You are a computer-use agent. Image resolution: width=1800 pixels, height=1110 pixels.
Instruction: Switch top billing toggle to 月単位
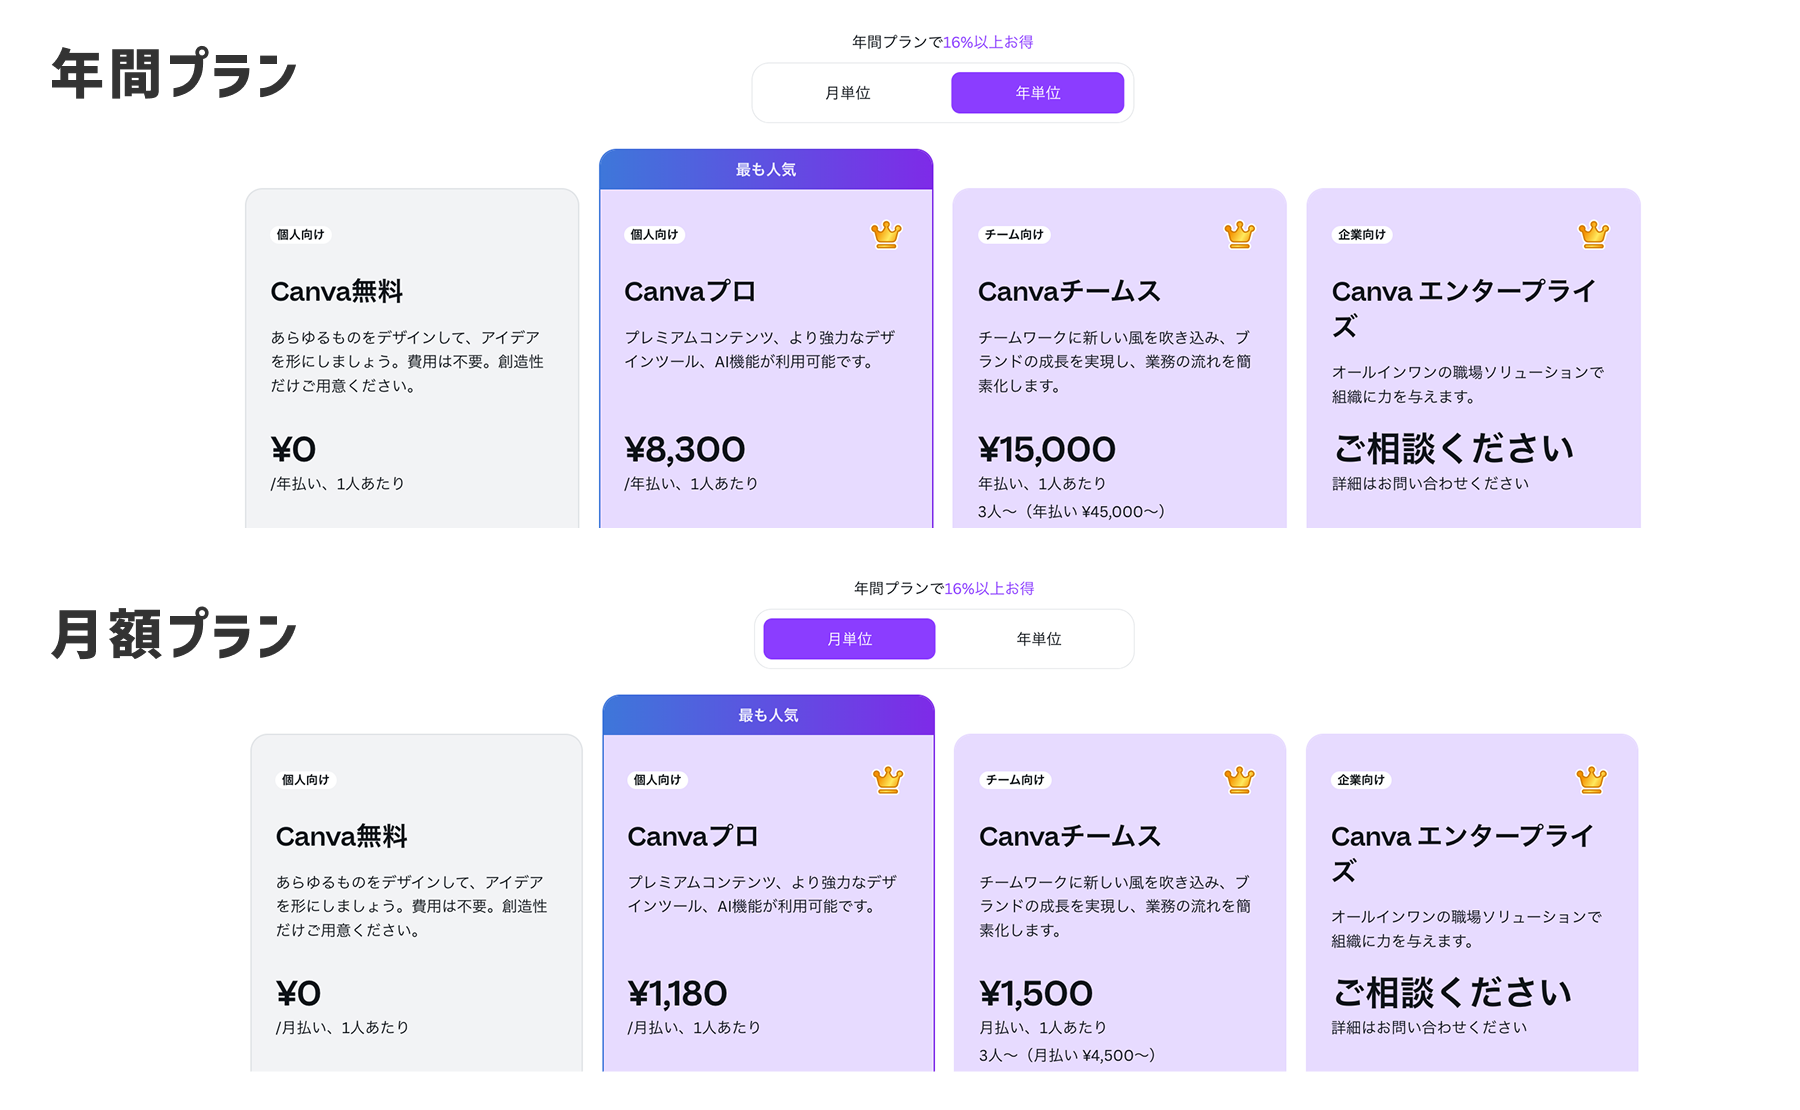pos(848,93)
